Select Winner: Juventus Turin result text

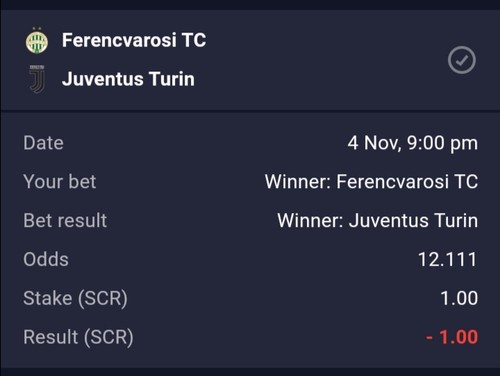tap(378, 221)
